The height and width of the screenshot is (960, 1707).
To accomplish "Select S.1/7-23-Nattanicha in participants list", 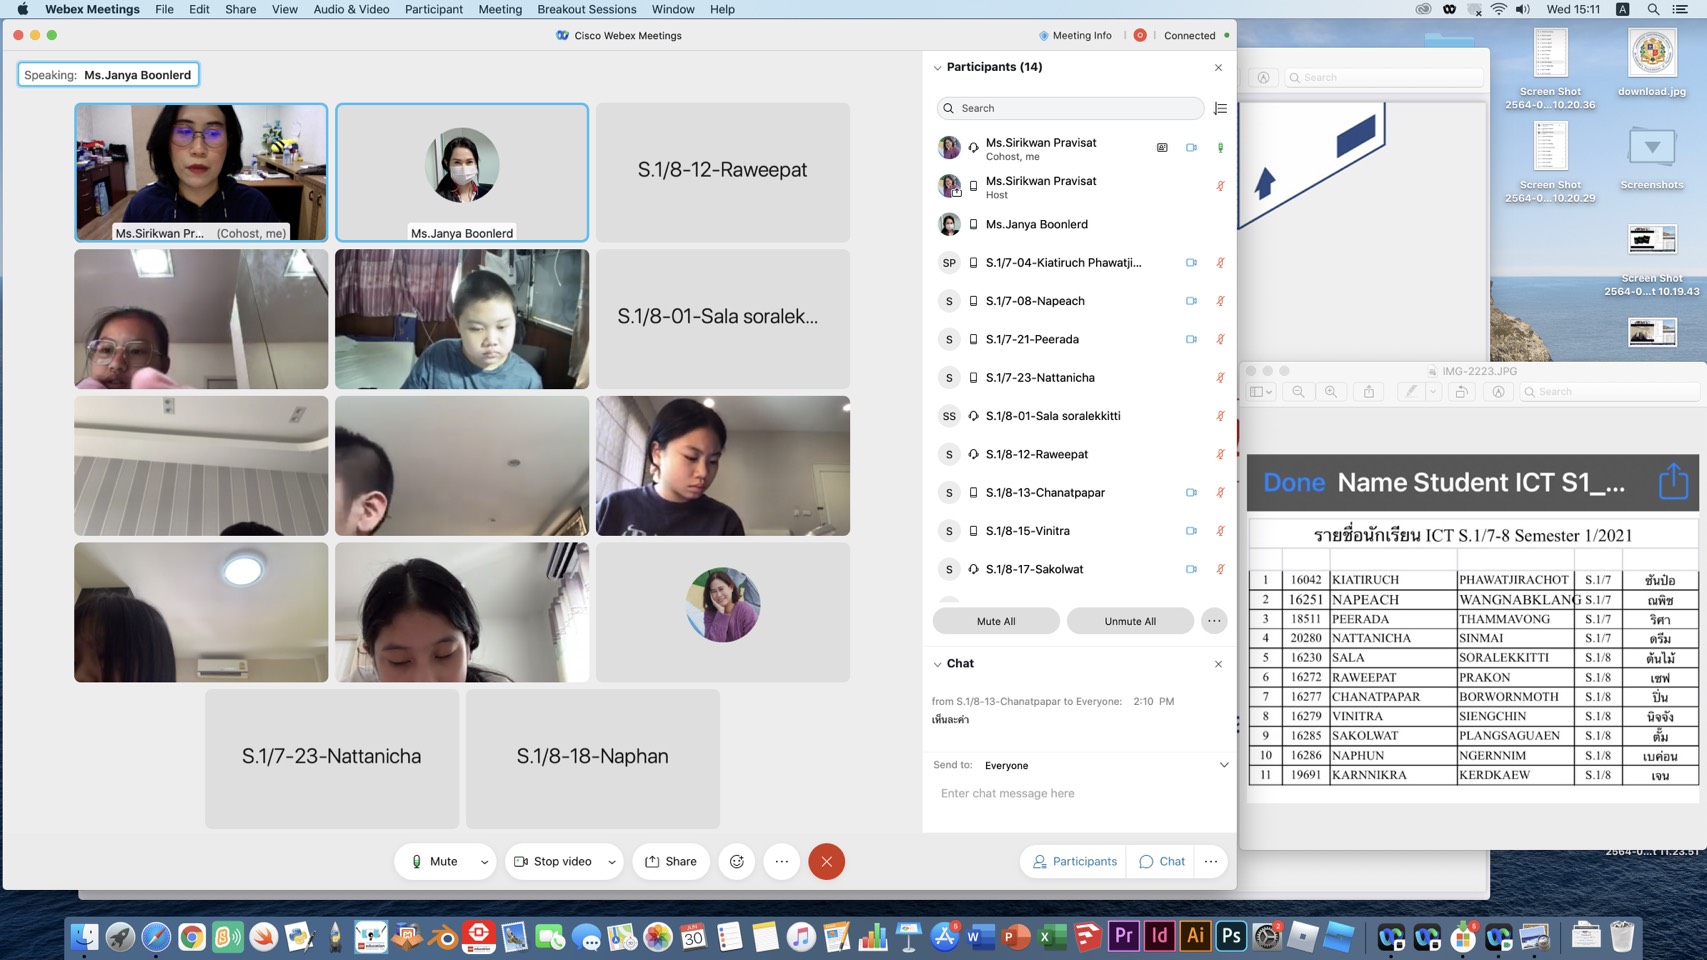I will coord(1080,378).
